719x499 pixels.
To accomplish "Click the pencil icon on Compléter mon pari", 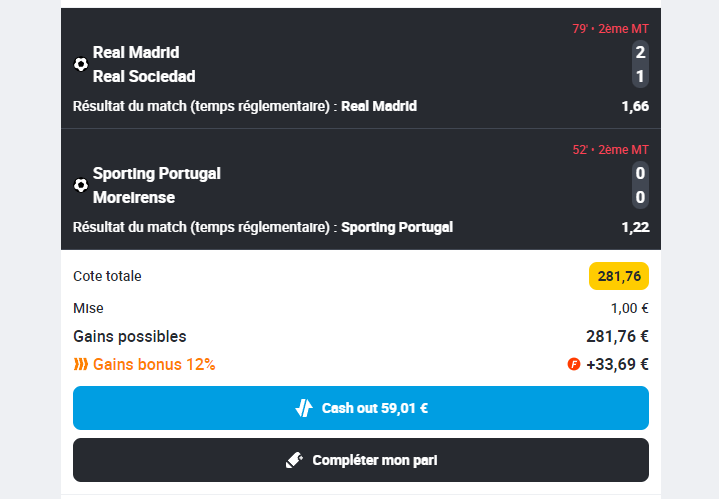I will pos(294,460).
